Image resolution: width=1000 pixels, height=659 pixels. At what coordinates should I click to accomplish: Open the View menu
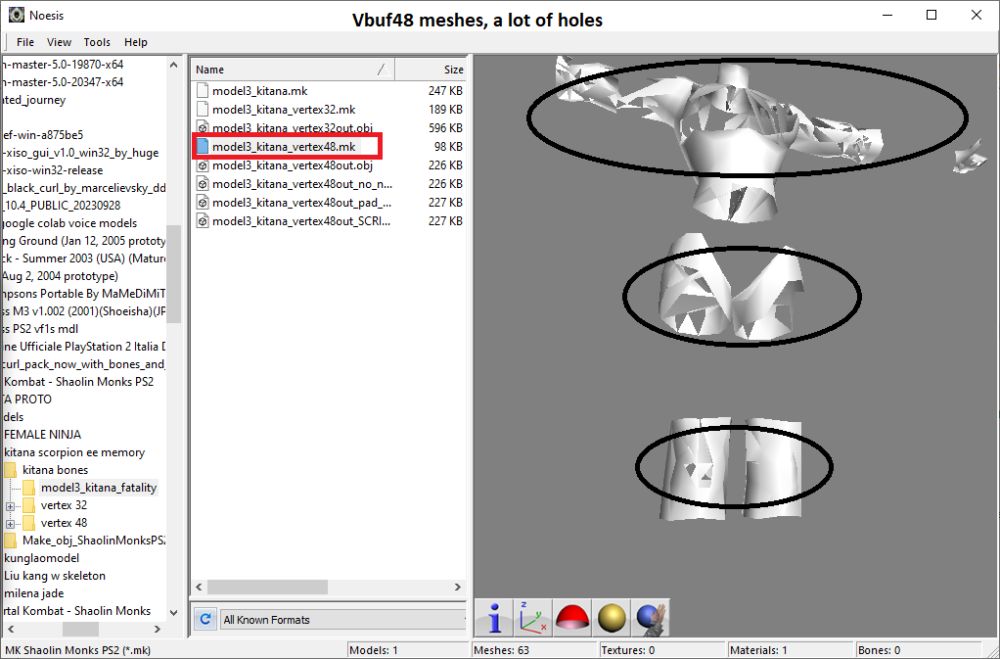click(x=59, y=42)
